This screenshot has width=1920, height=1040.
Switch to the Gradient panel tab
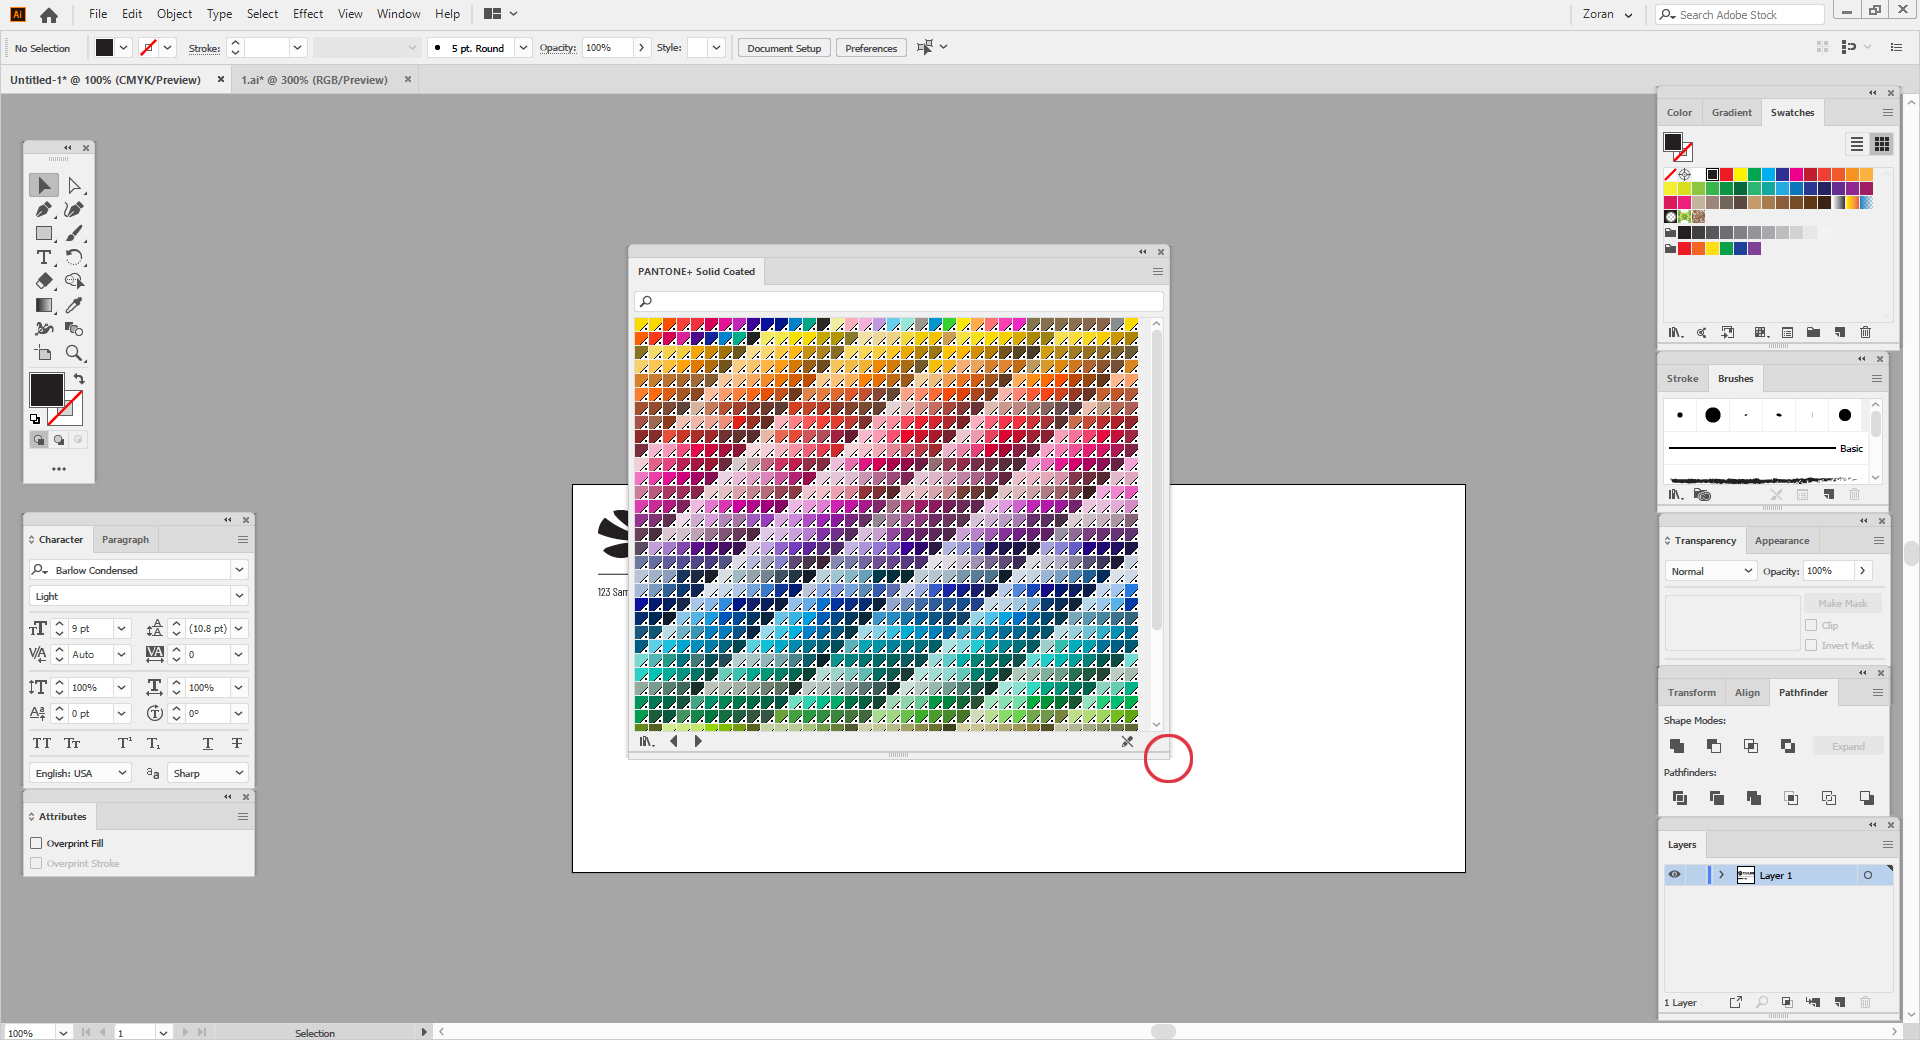coord(1731,113)
